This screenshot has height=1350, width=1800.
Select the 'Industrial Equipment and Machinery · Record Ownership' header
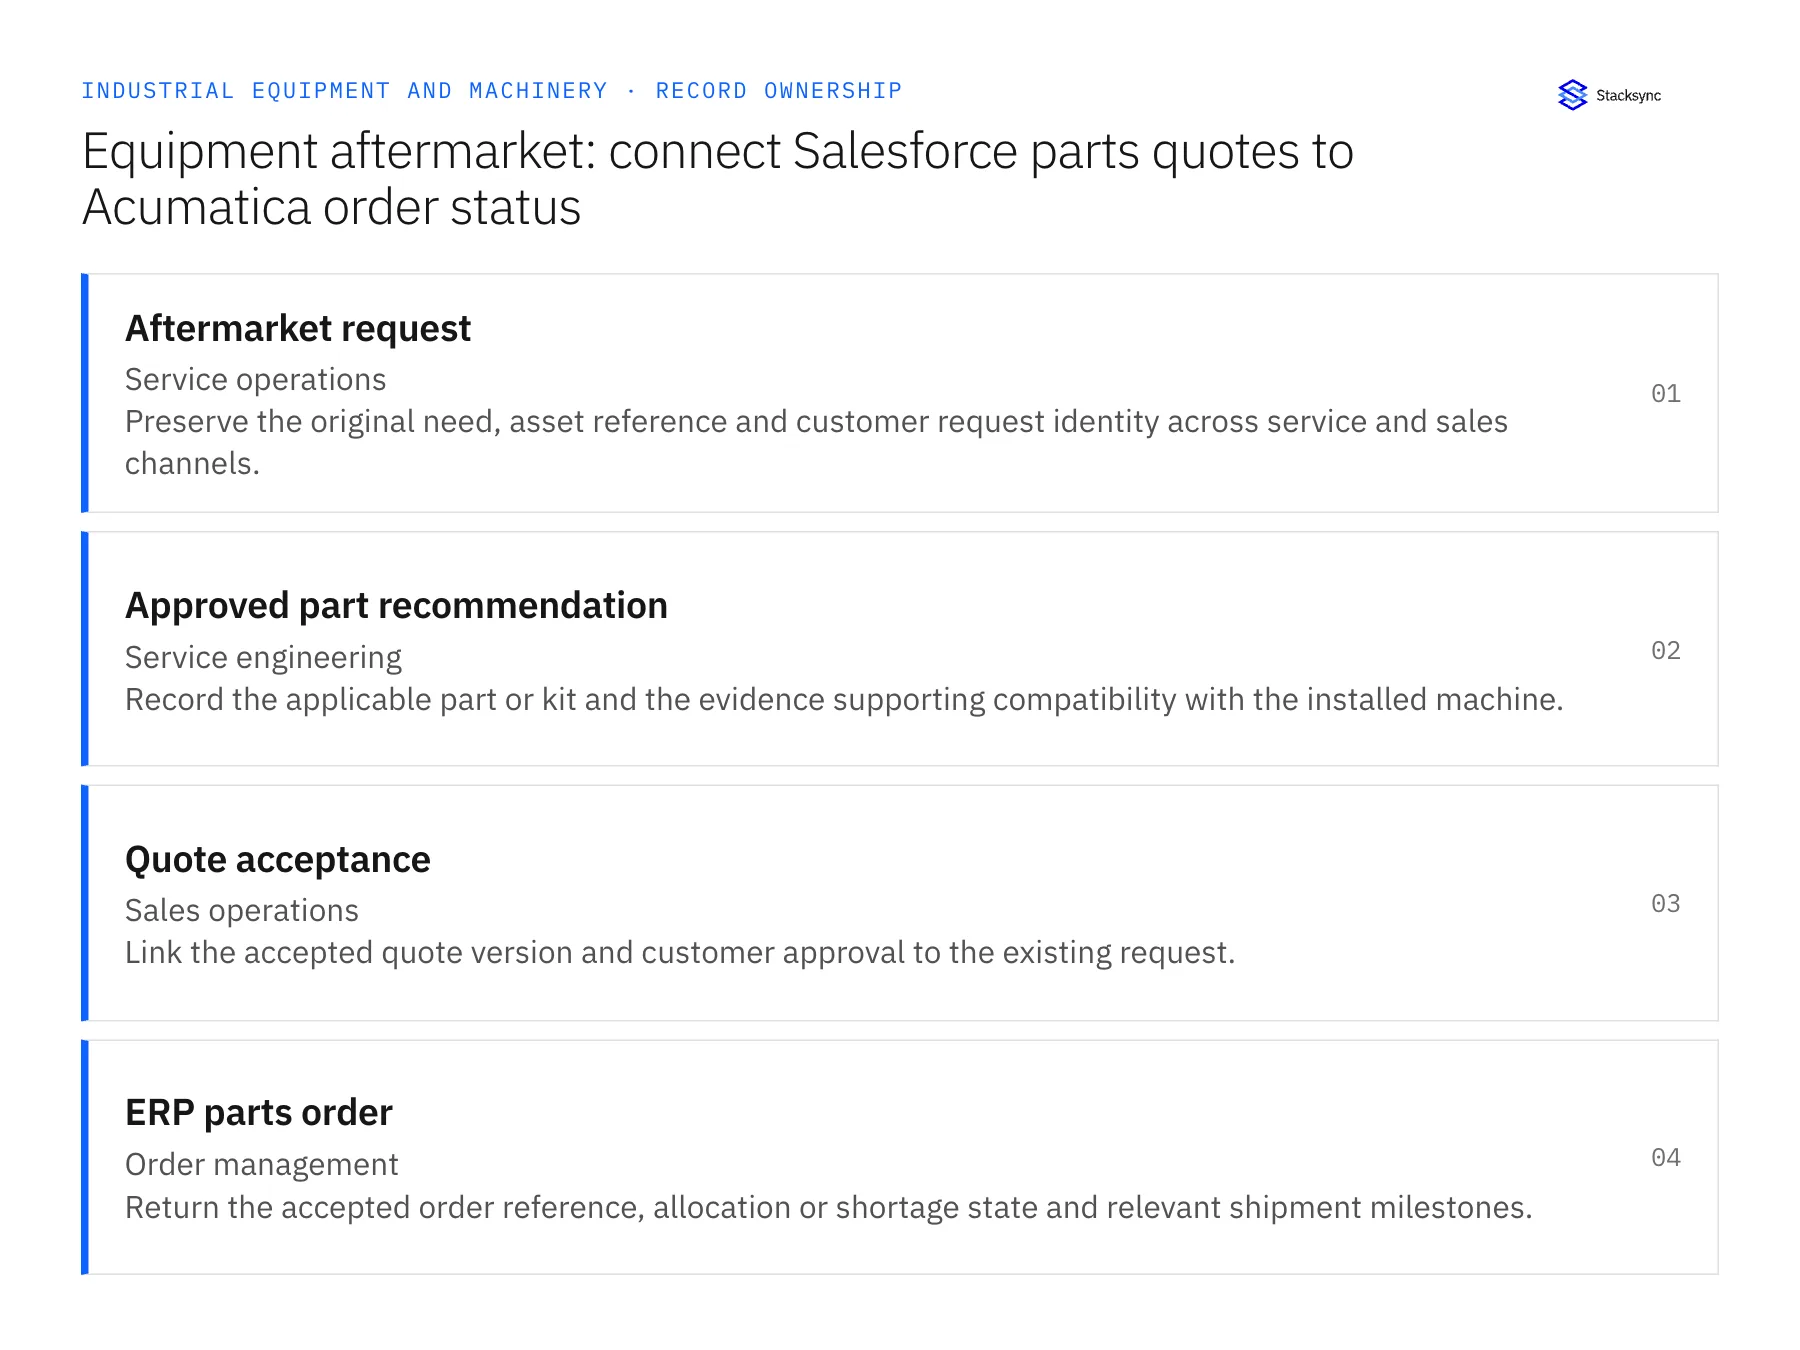tap(492, 91)
